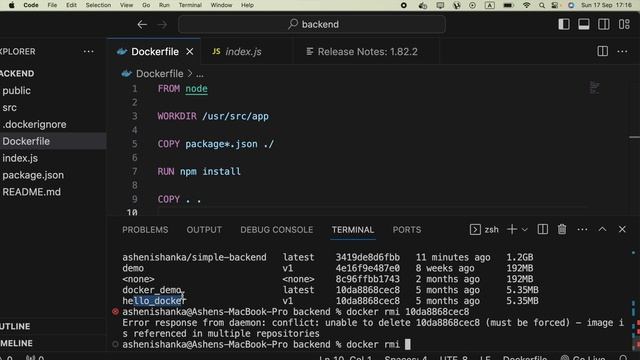Switch to the OUTPUT panel tab
The height and width of the screenshot is (360, 640).
tap(204, 230)
